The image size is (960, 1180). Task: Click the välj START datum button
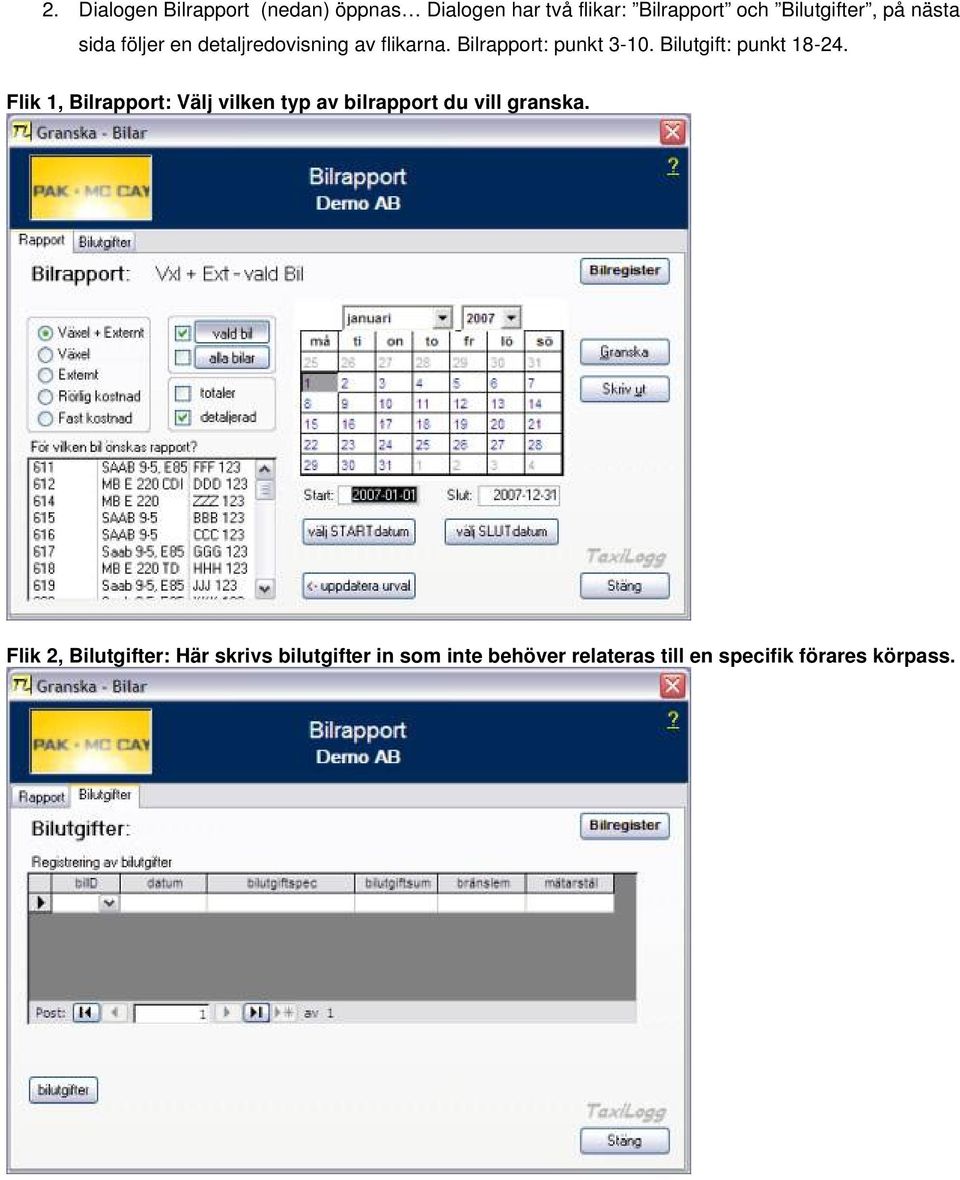(359, 531)
